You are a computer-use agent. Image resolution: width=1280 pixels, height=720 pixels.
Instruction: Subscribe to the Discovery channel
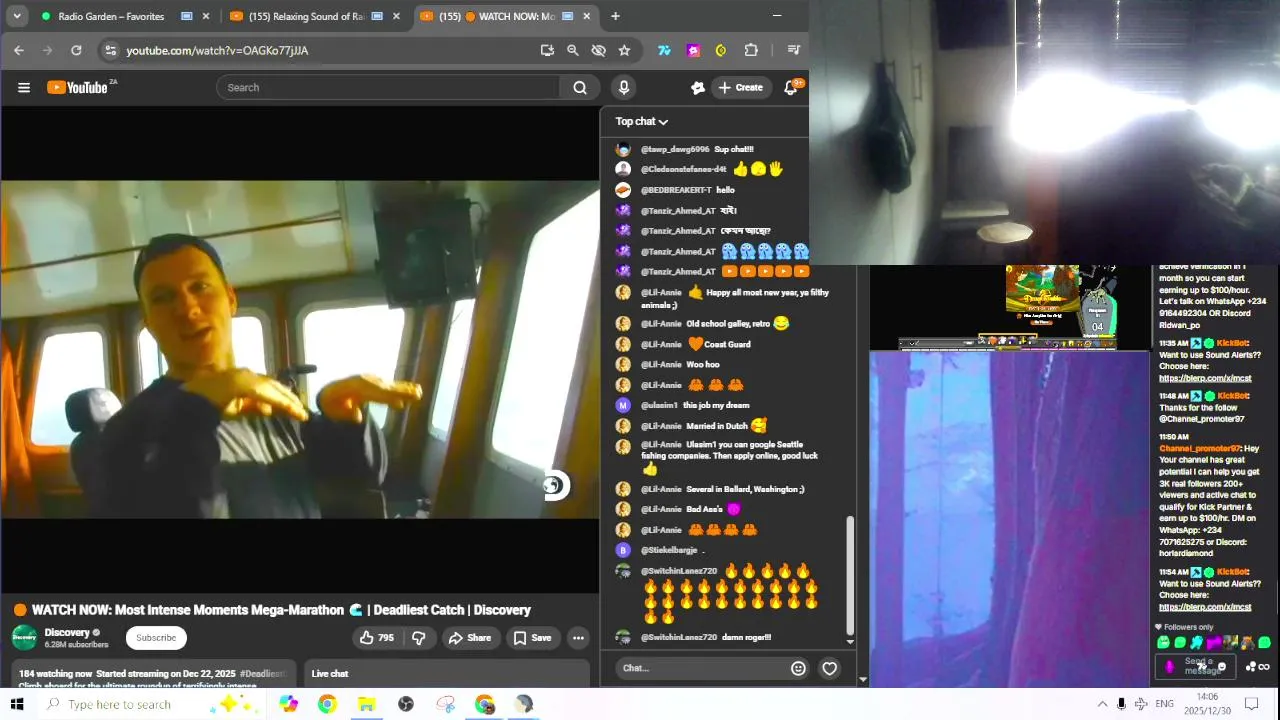coord(156,638)
